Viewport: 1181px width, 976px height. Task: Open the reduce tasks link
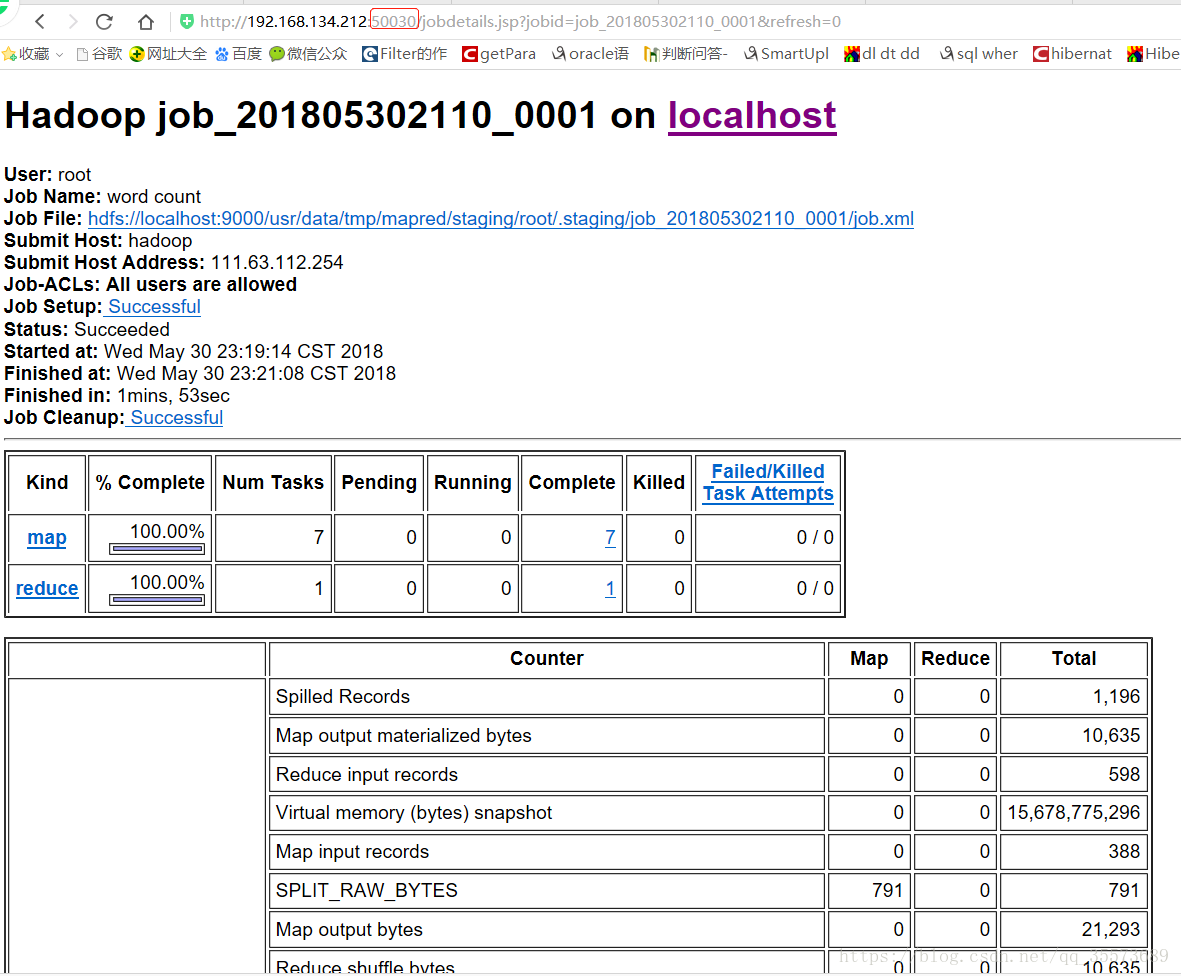(x=47, y=589)
